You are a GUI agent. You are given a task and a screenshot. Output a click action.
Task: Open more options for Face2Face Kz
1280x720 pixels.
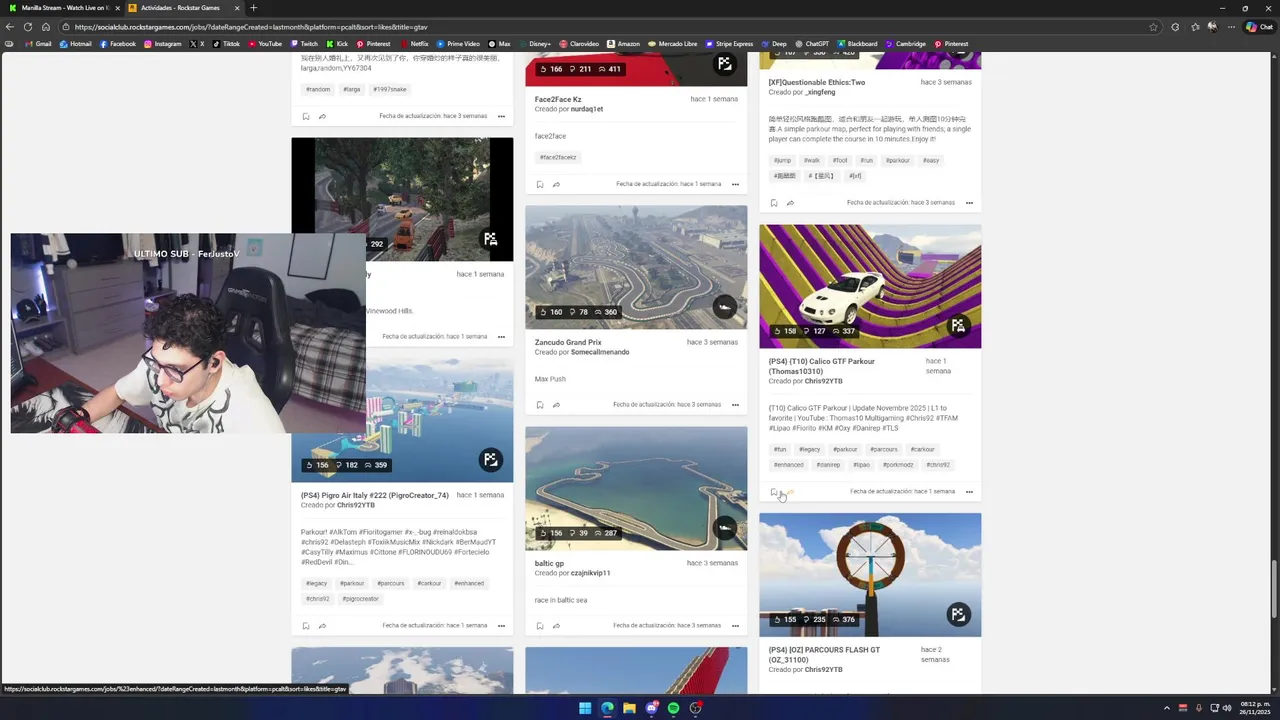[x=735, y=184]
